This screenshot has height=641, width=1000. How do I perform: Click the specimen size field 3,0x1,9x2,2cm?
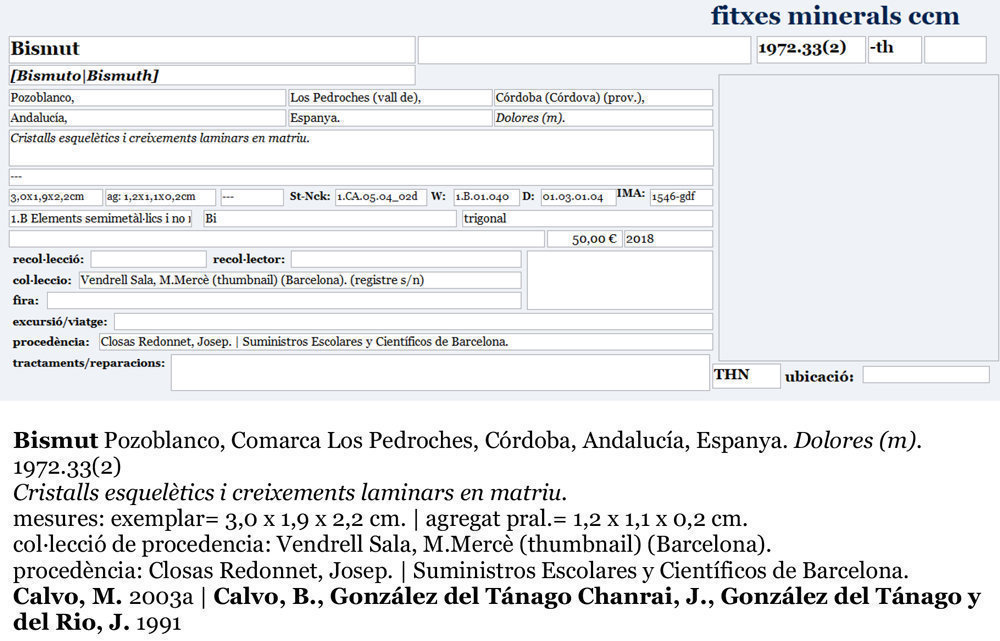[55, 197]
